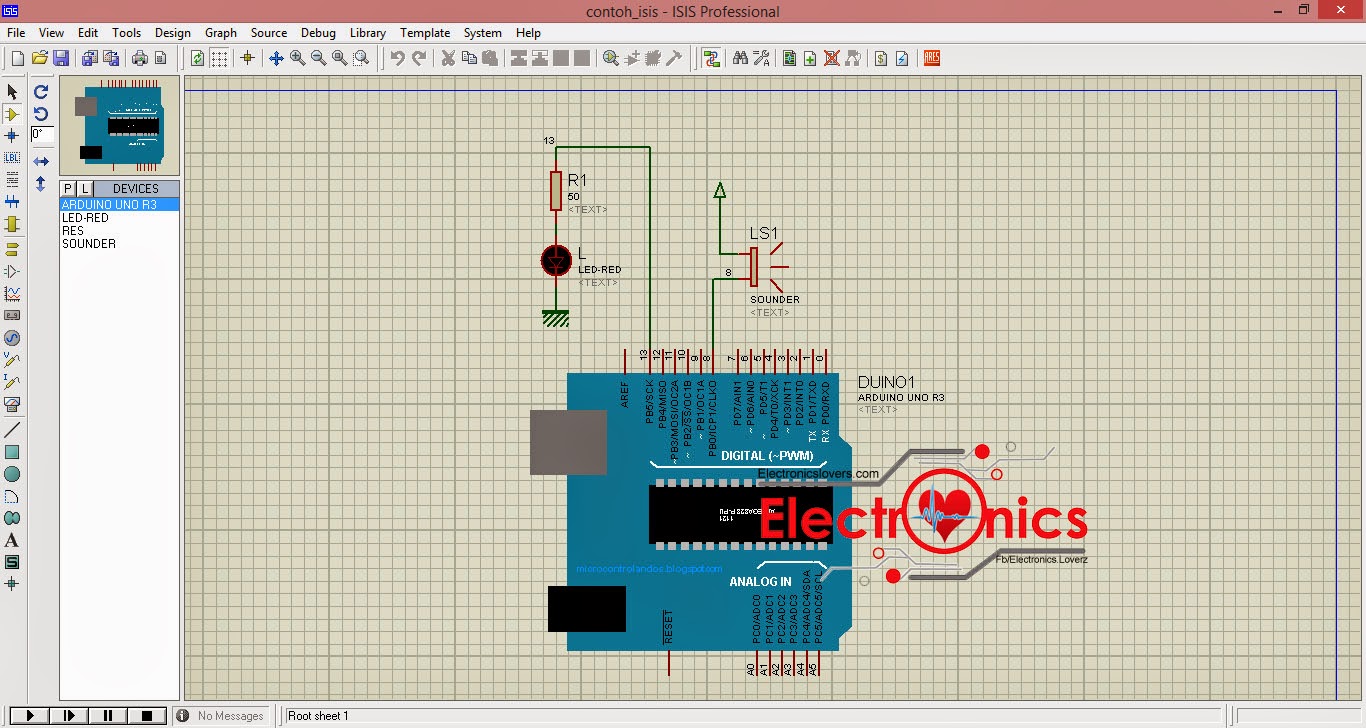Mirror horizontally with X-mirror arrows icon

tap(41, 161)
